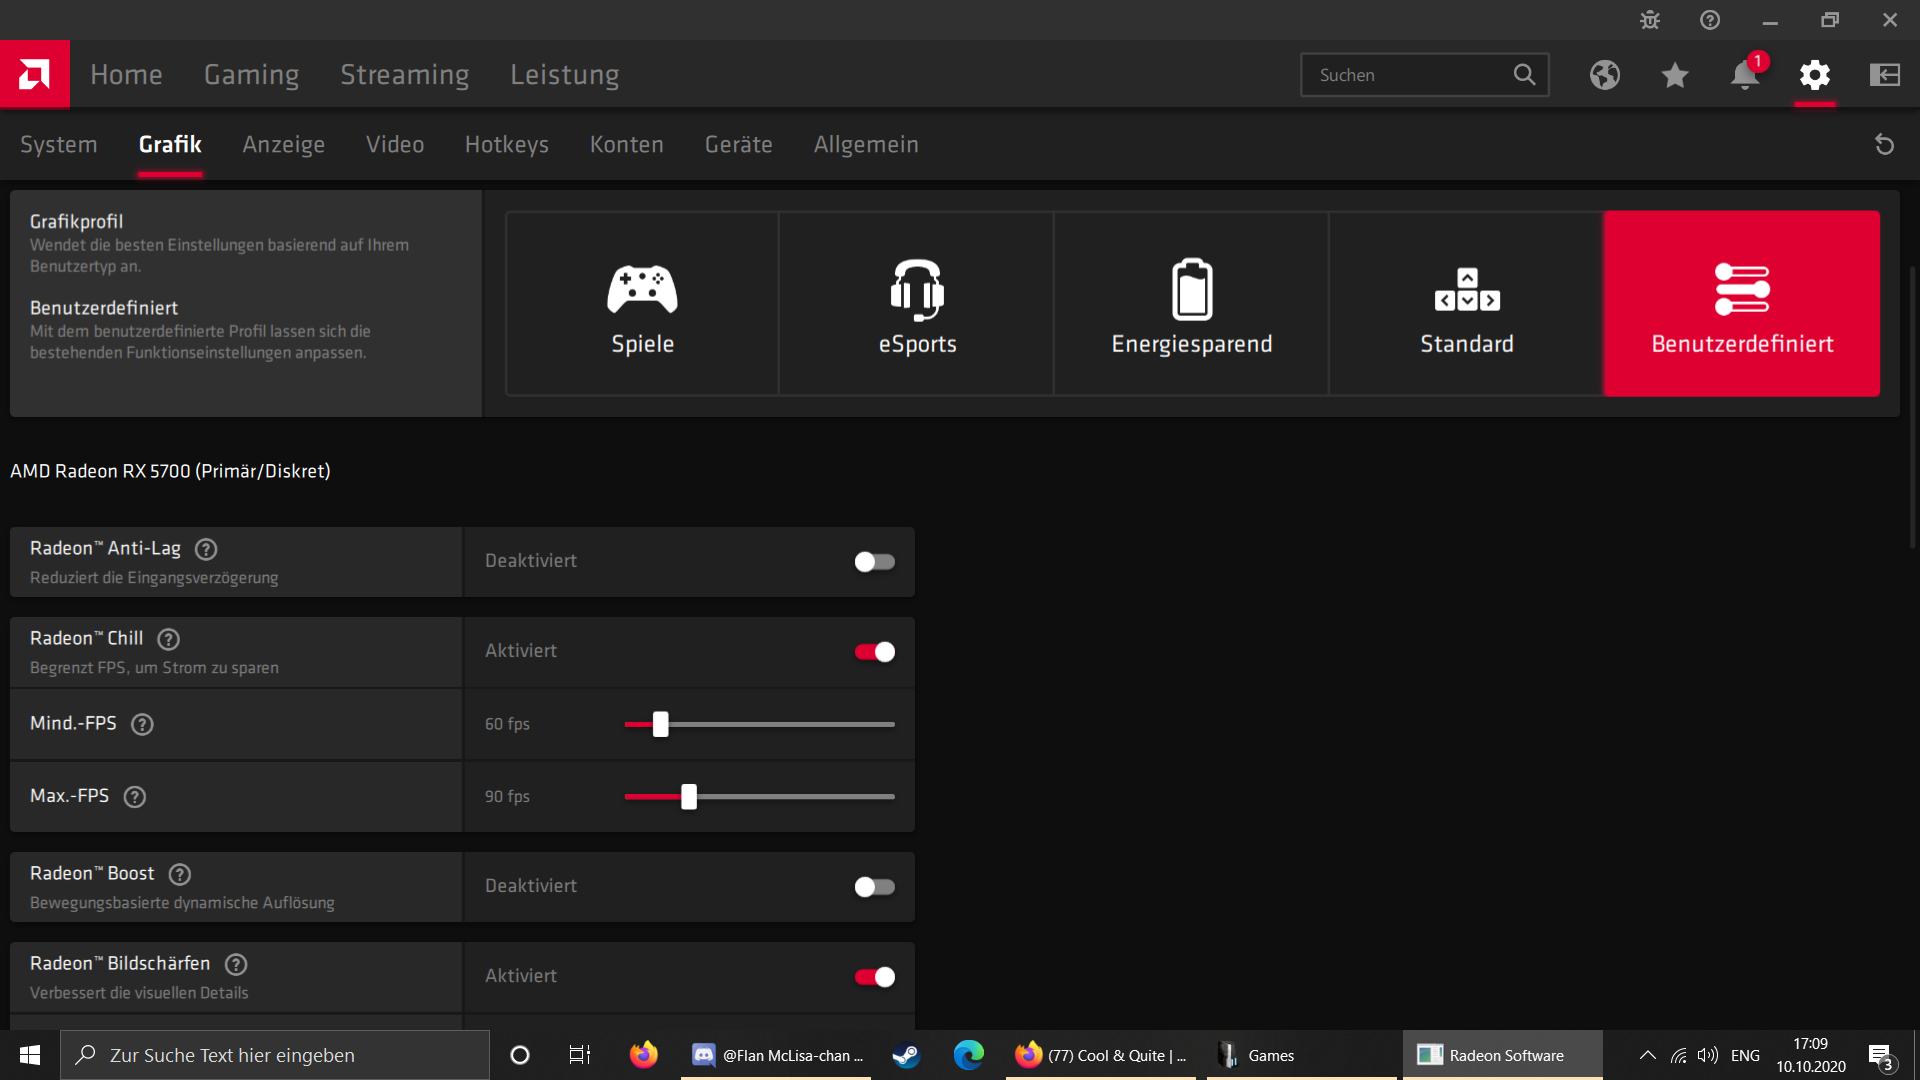Select the eSports graphics profile
This screenshot has width=1920, height=1080.
click(x=916, y=304)
